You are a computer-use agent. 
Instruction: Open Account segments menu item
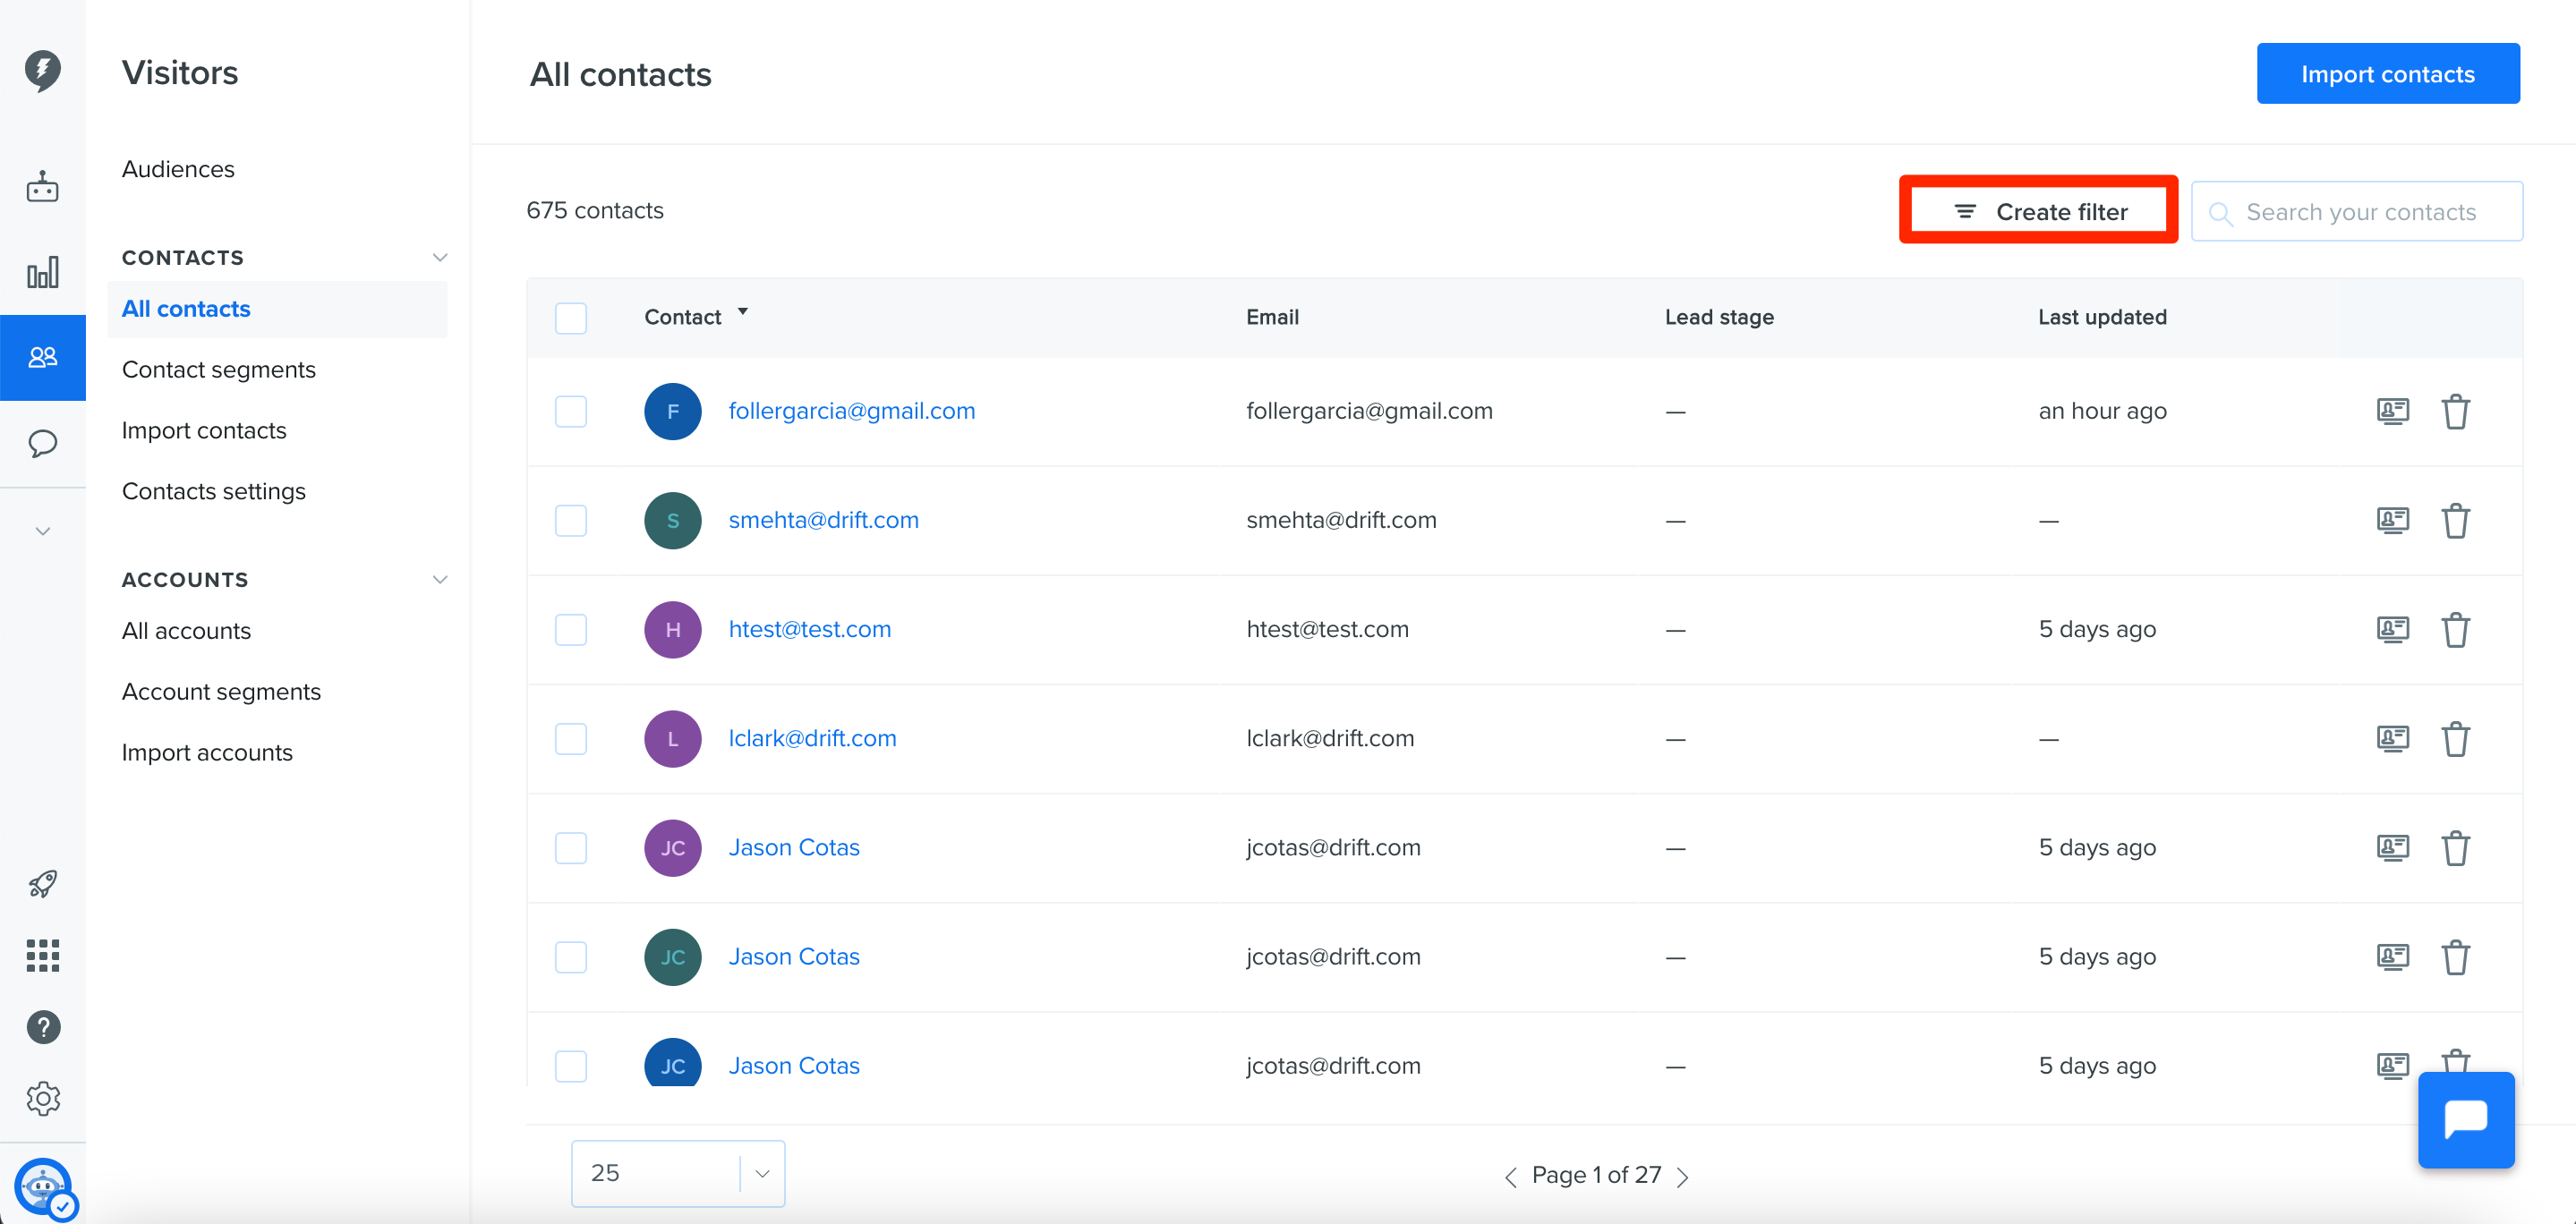pos(221,692)
